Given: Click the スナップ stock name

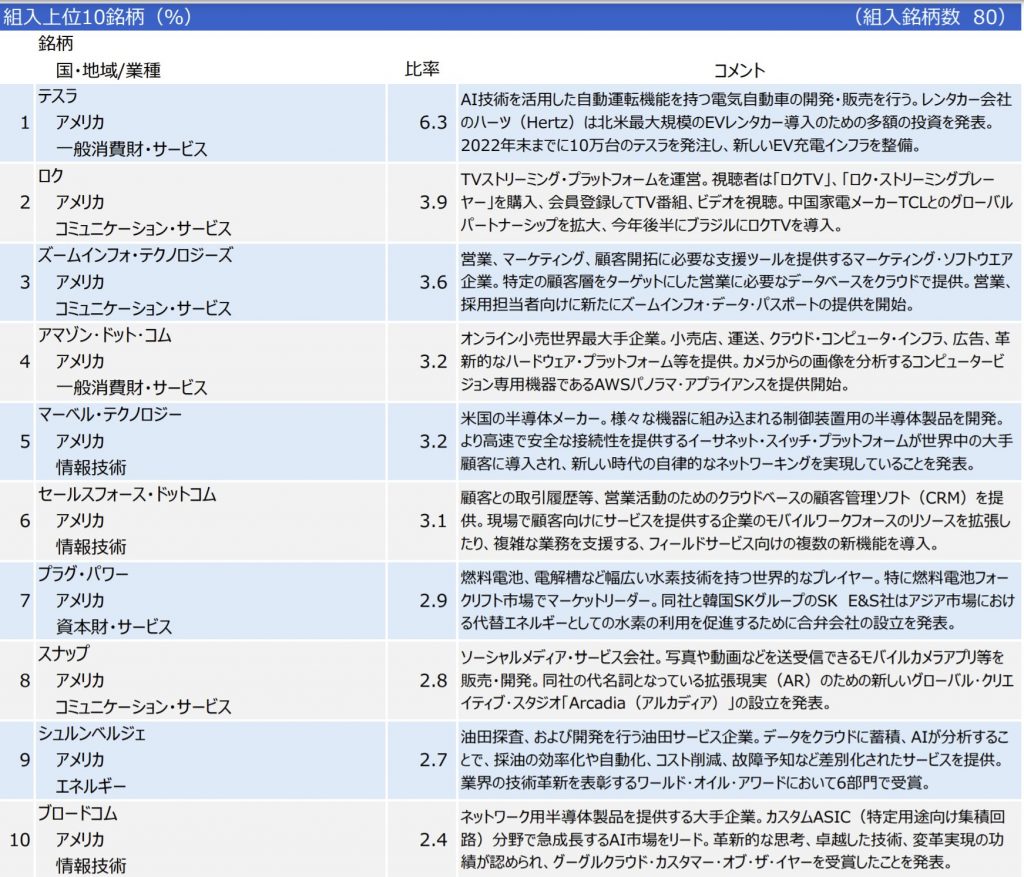Looking at the screenshot, I should click(64, 654).
